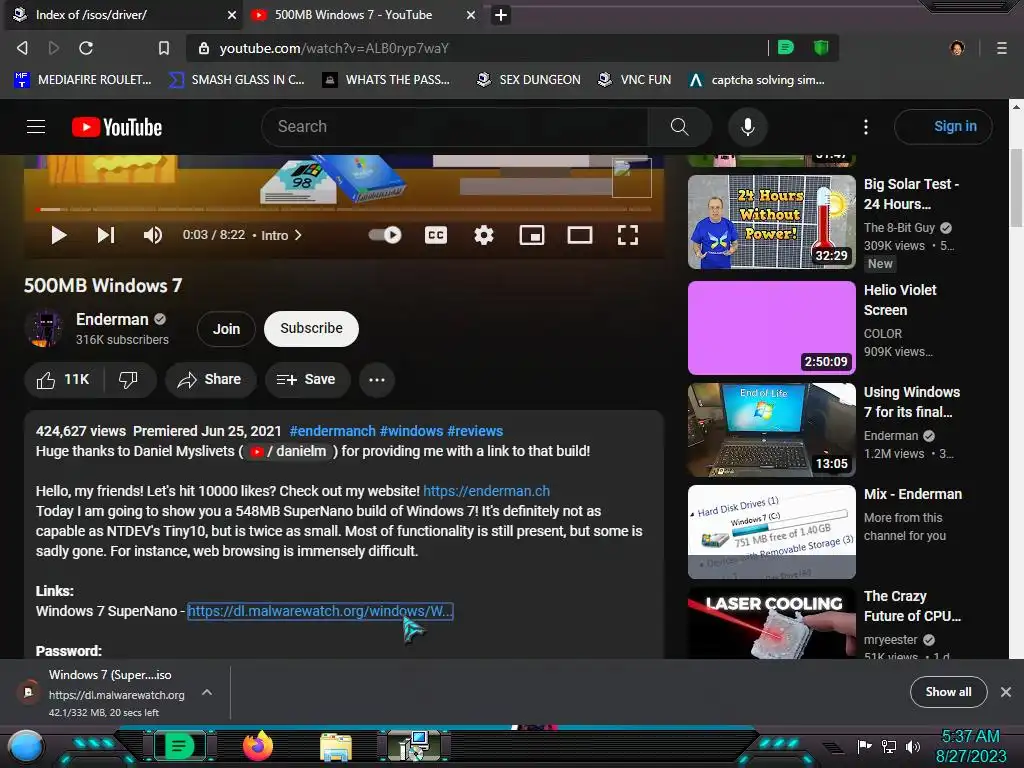Go to the YouTube home logo
Viewport: 1024px width, 768px height.
pyautogui.click(x=117, y=127)
